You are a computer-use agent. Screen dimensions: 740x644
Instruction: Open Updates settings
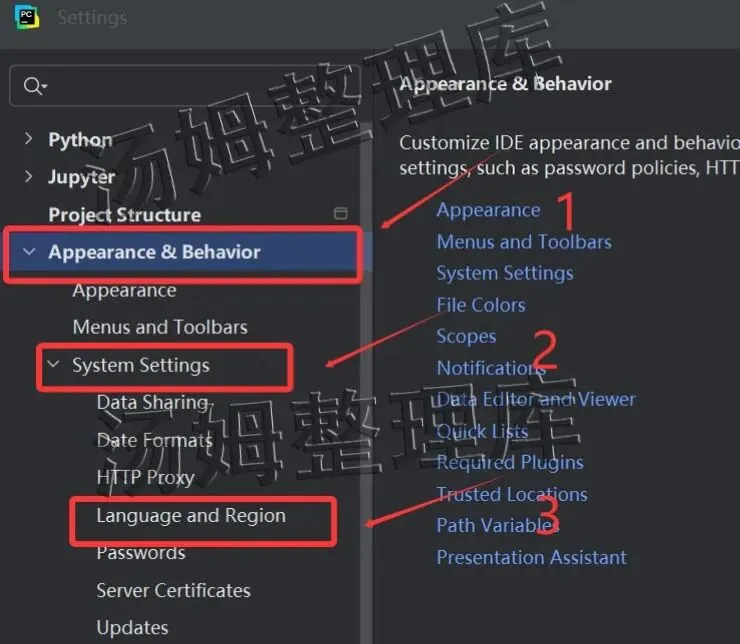click(132, 628)
